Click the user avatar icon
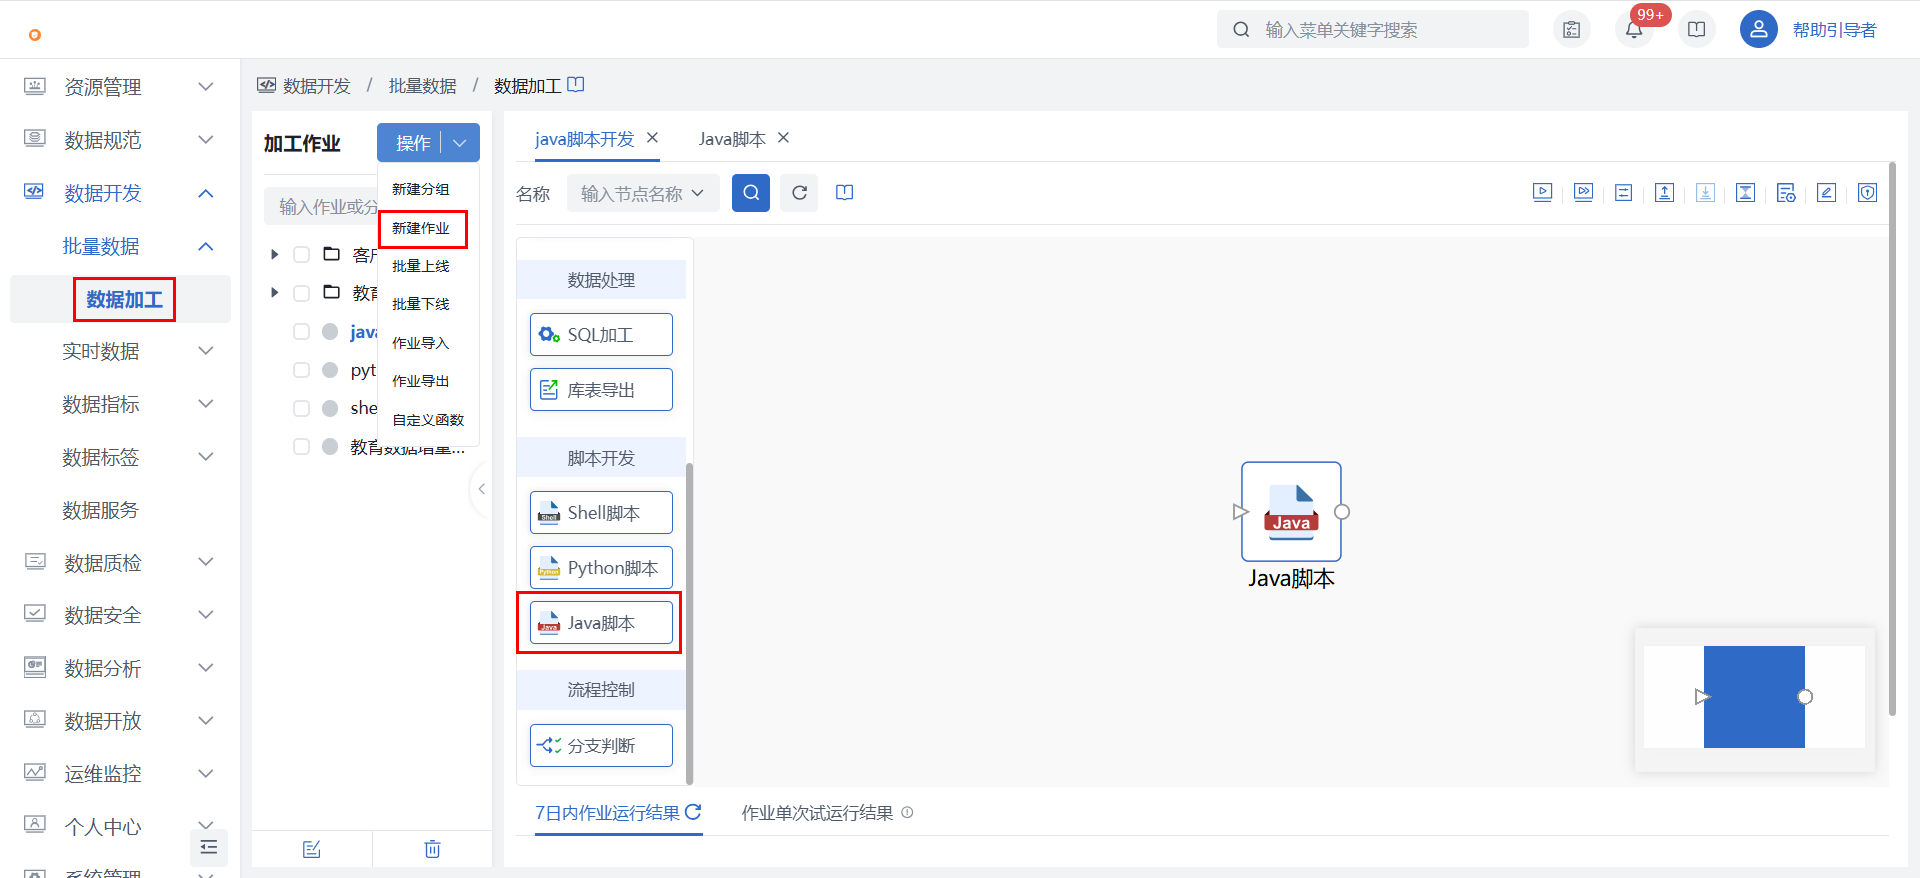The image size is (1920, 878). (x=1758, y=29)
